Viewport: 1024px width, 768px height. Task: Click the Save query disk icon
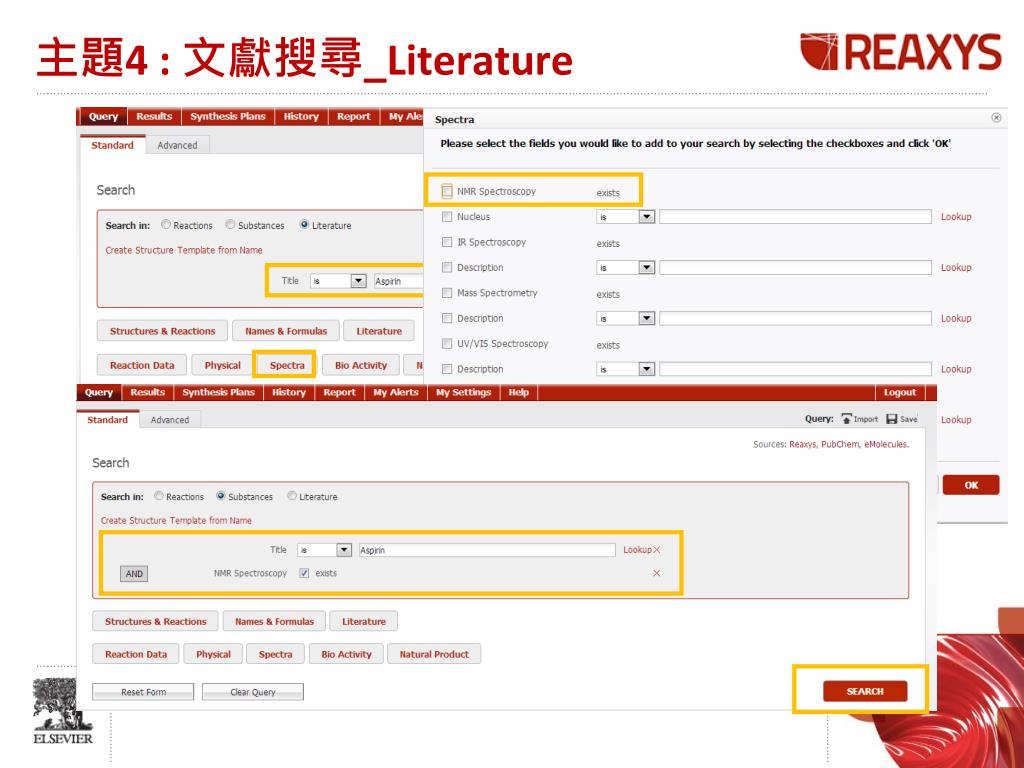[x=891, y=419]
